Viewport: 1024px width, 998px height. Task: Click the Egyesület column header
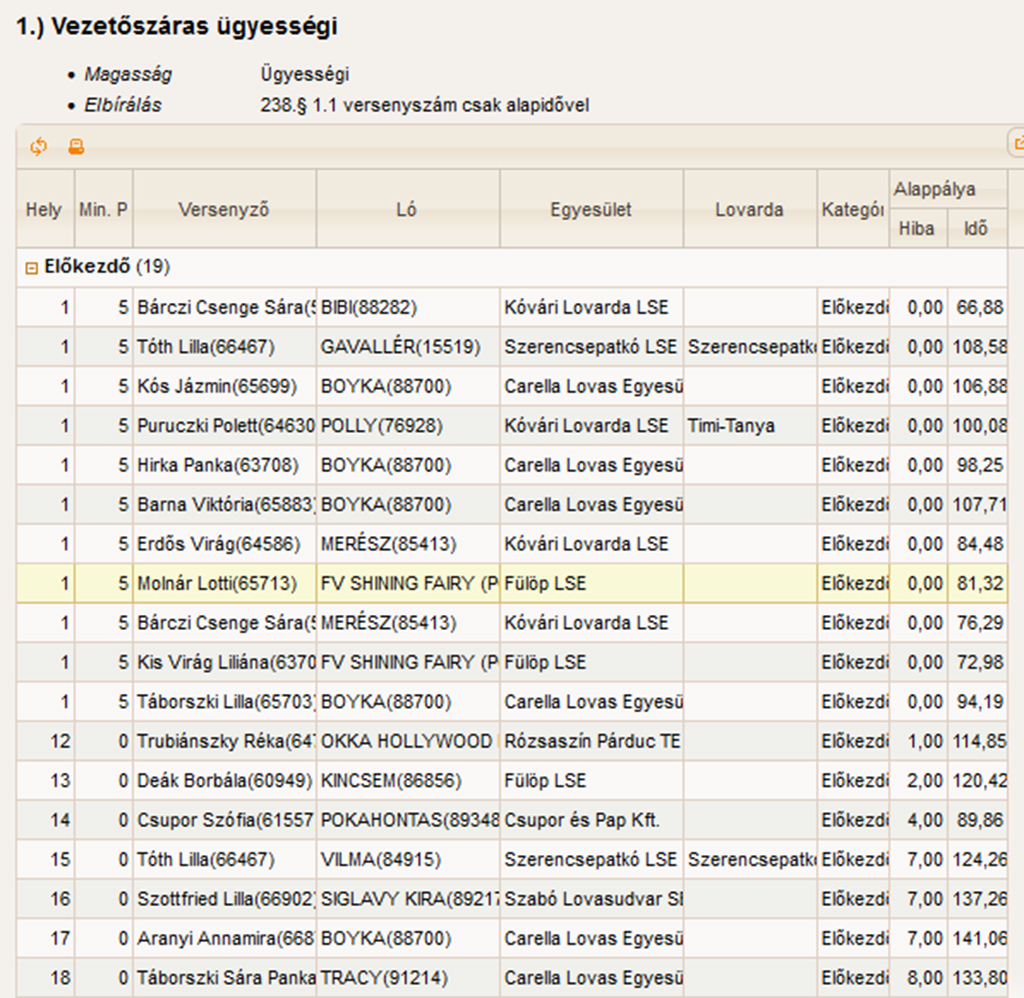[x=591, y=209]
